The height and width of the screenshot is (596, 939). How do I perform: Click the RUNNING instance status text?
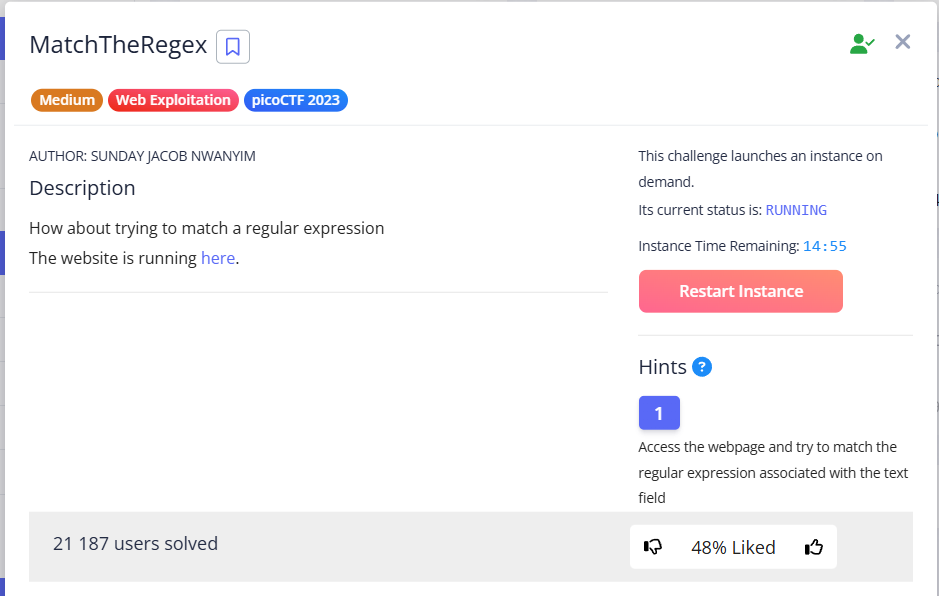[796, 210]
